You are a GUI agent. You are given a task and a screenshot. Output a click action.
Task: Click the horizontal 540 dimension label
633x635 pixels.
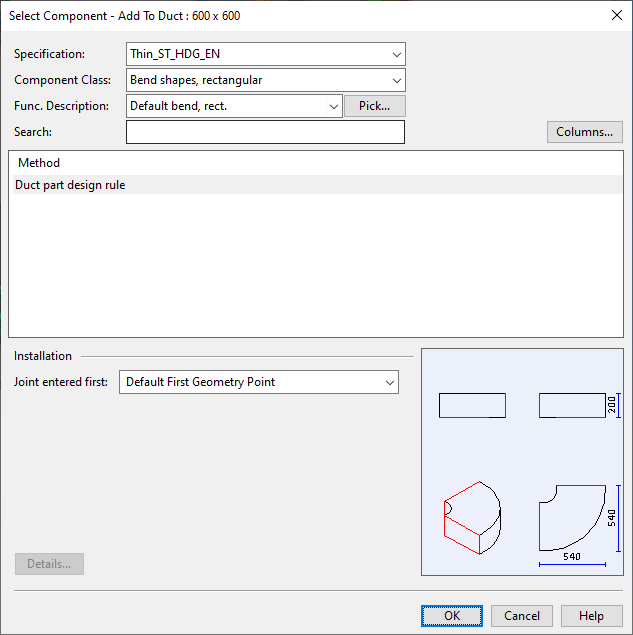(x=572, y=556)
